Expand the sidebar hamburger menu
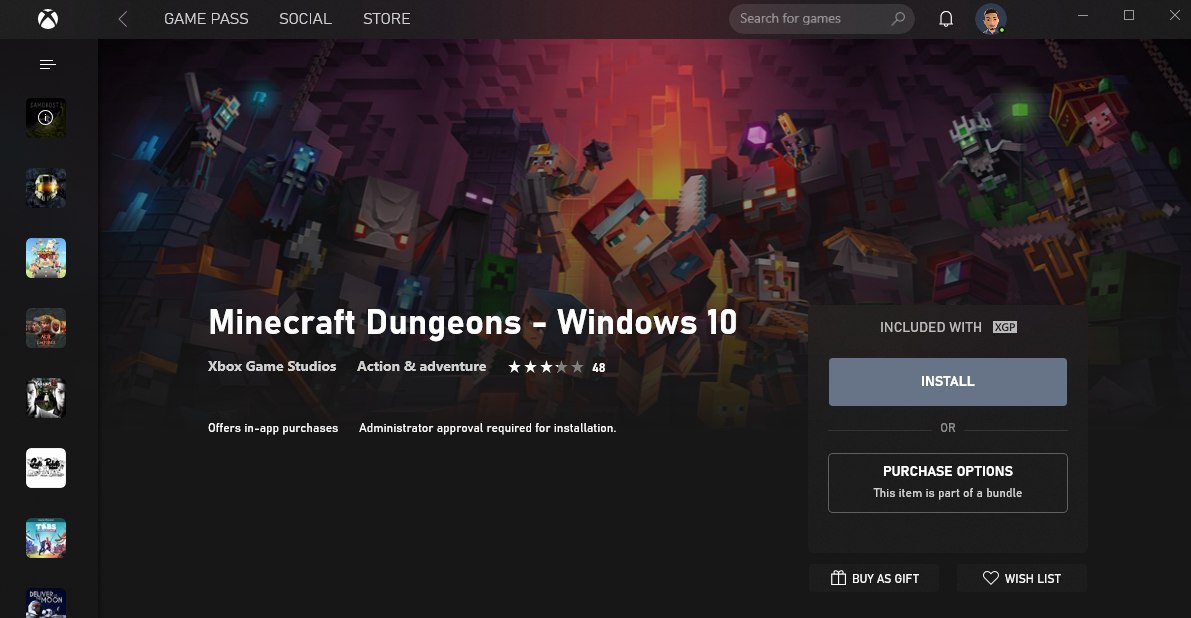The height and width of the screenshot is (618, 1191). pos(47,65)
